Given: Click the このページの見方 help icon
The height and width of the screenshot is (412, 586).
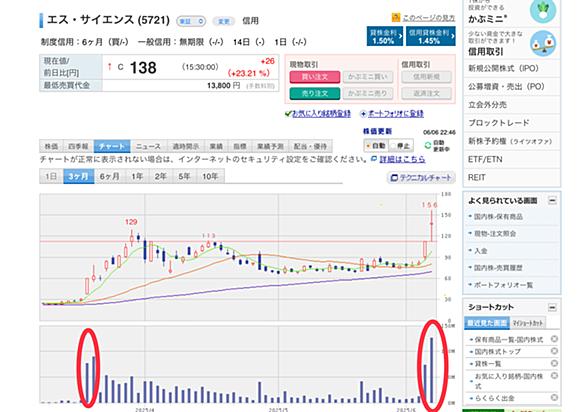Looking at the screenshot, I should (396, 18).
